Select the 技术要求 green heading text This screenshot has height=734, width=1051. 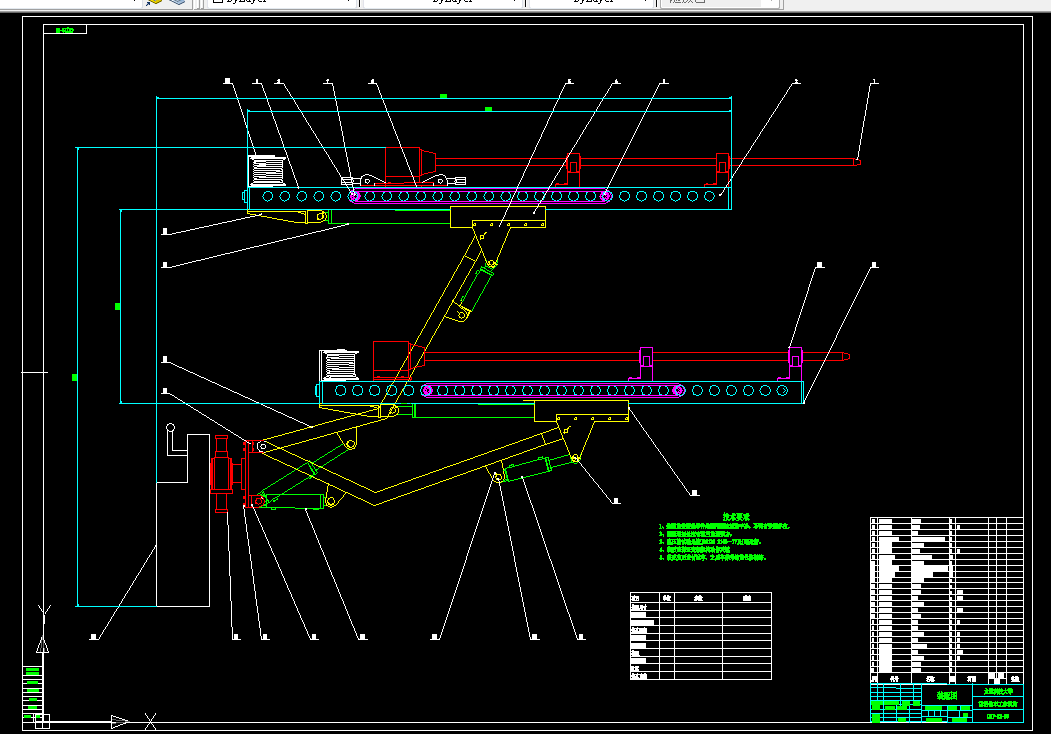[736, 517]
